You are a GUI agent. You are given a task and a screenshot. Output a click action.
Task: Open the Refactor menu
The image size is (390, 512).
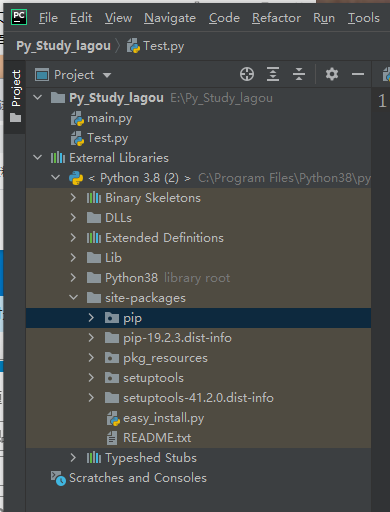(276, 18)
